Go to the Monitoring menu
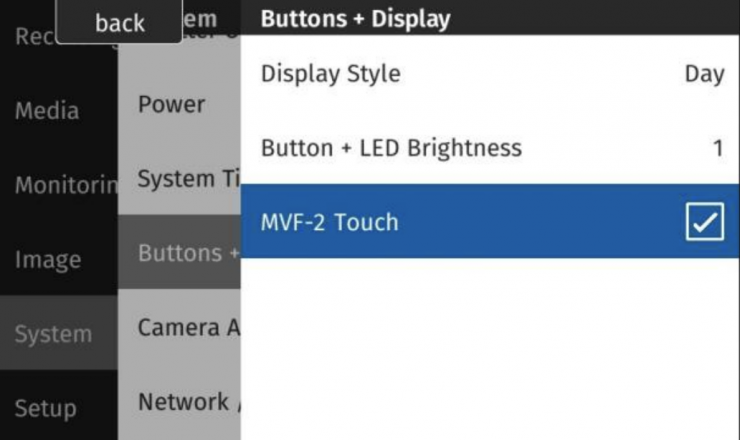740x440 pixels. pos(58,185)
